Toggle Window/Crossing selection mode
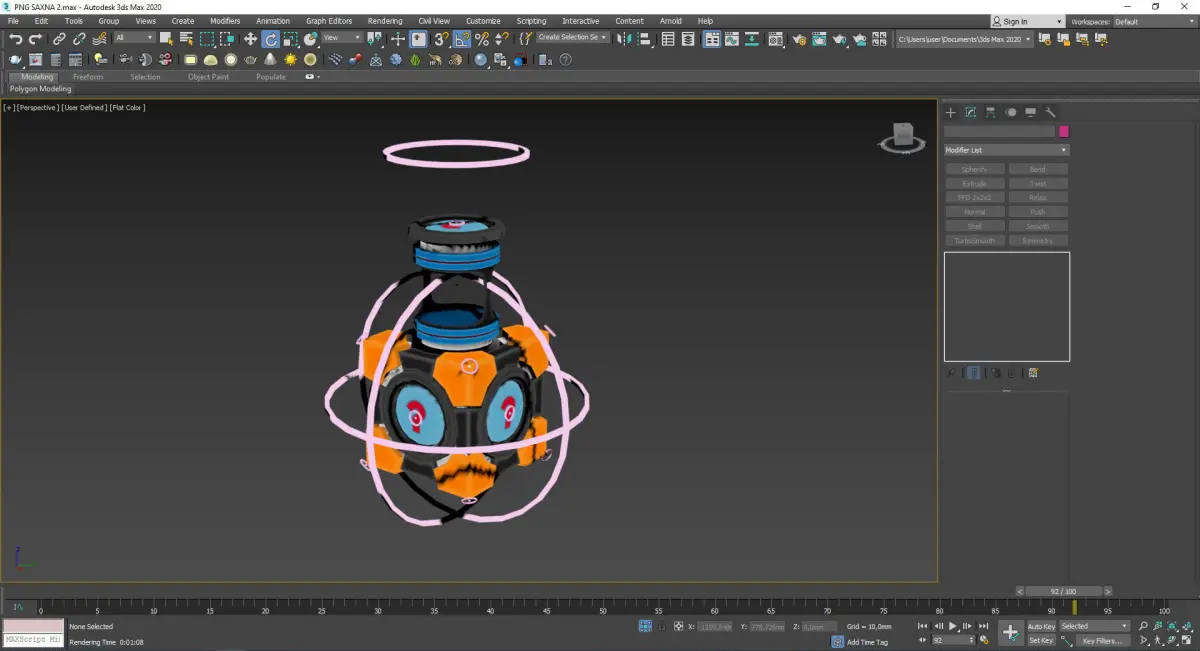Viewport: 1200px width, 651px height. [227, 39]
